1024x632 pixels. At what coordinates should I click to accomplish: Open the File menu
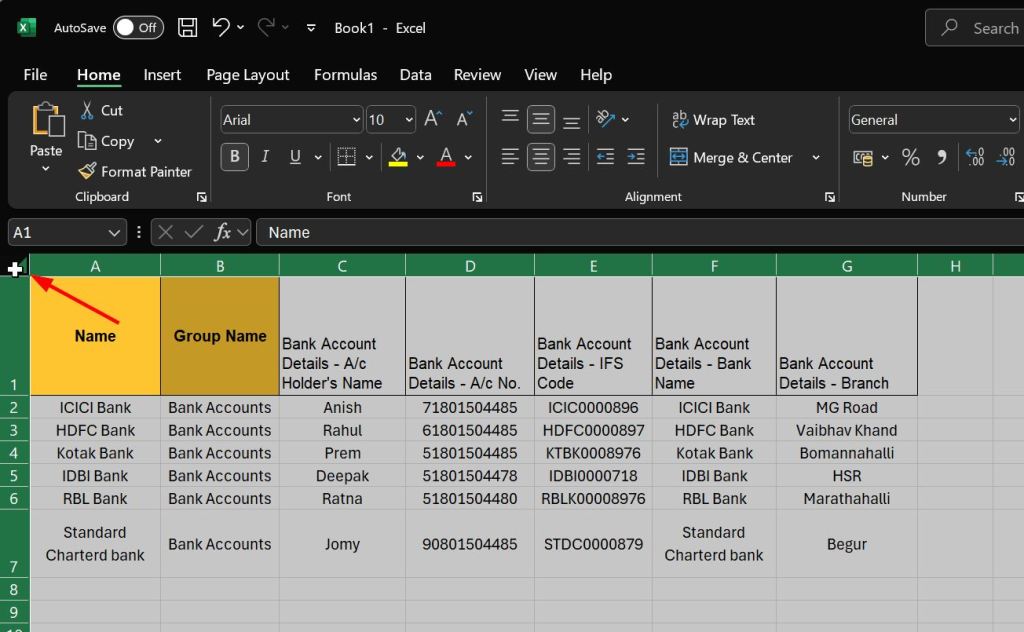coord(35,75)
